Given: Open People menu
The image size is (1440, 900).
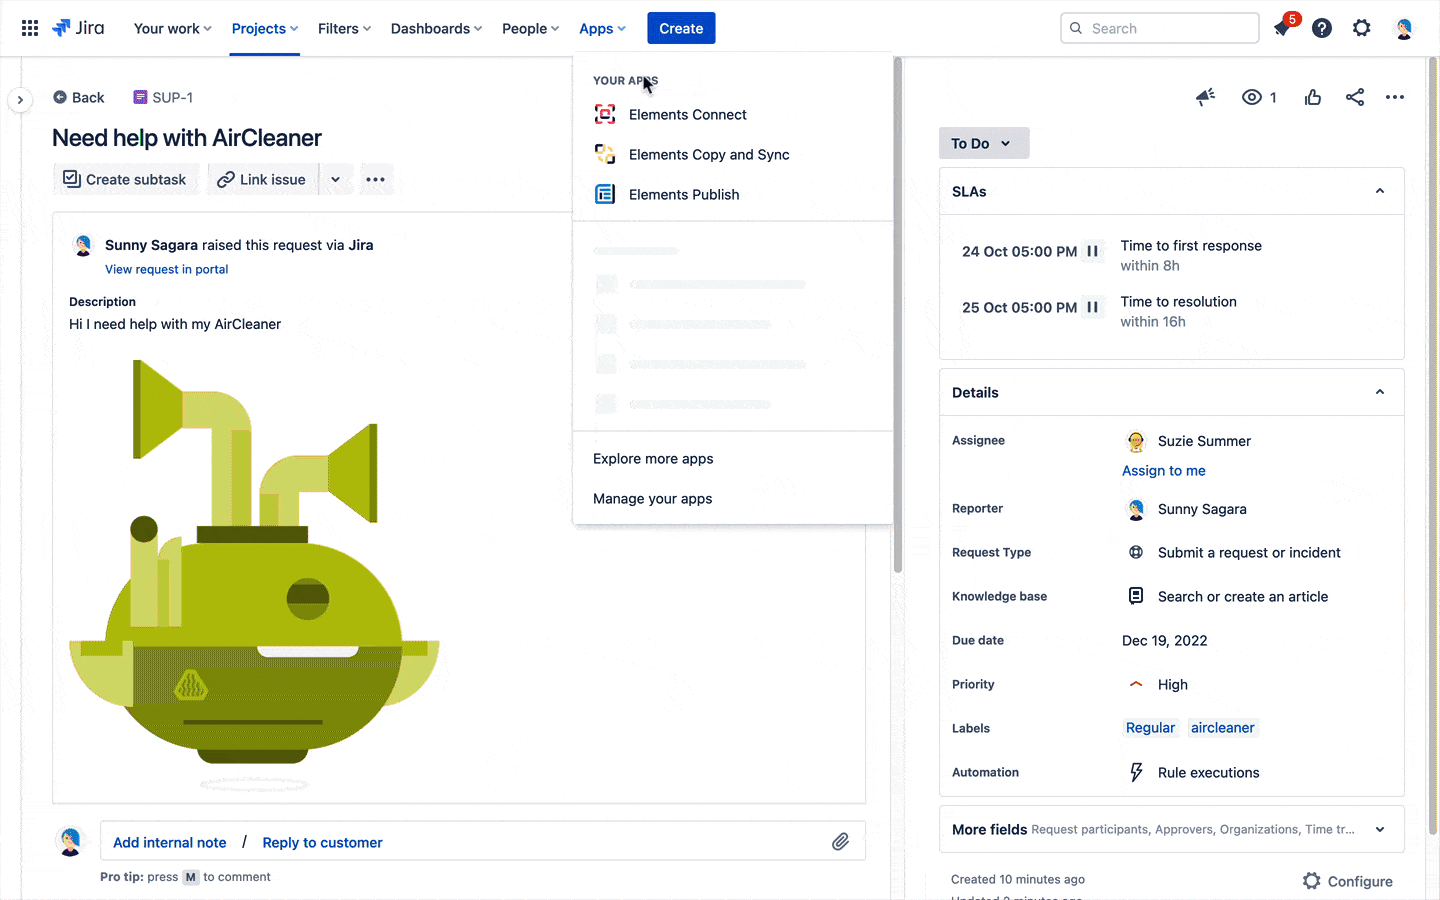Looking at the screenshot, I should 530,28.
